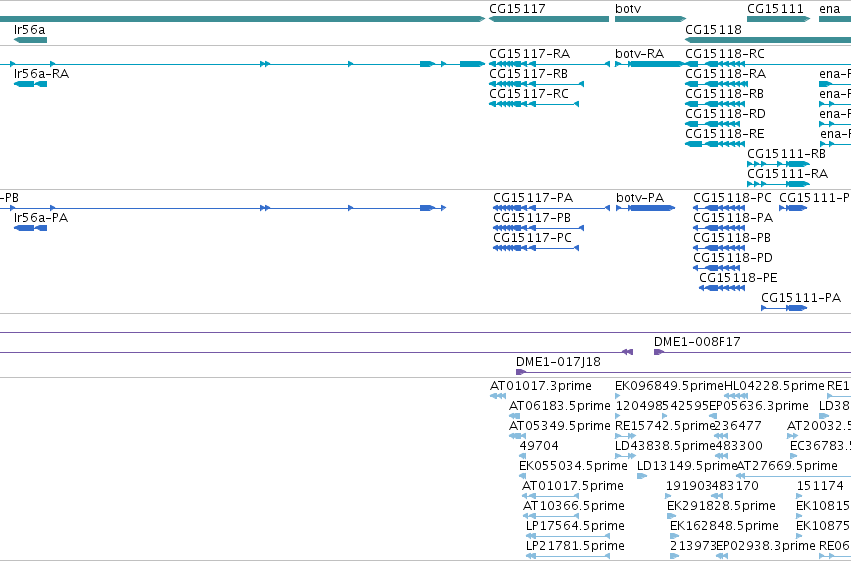The height and width of the screenshot is (561, 851).
Task: Click the botv-PA protein label
Action: (640, 198)
